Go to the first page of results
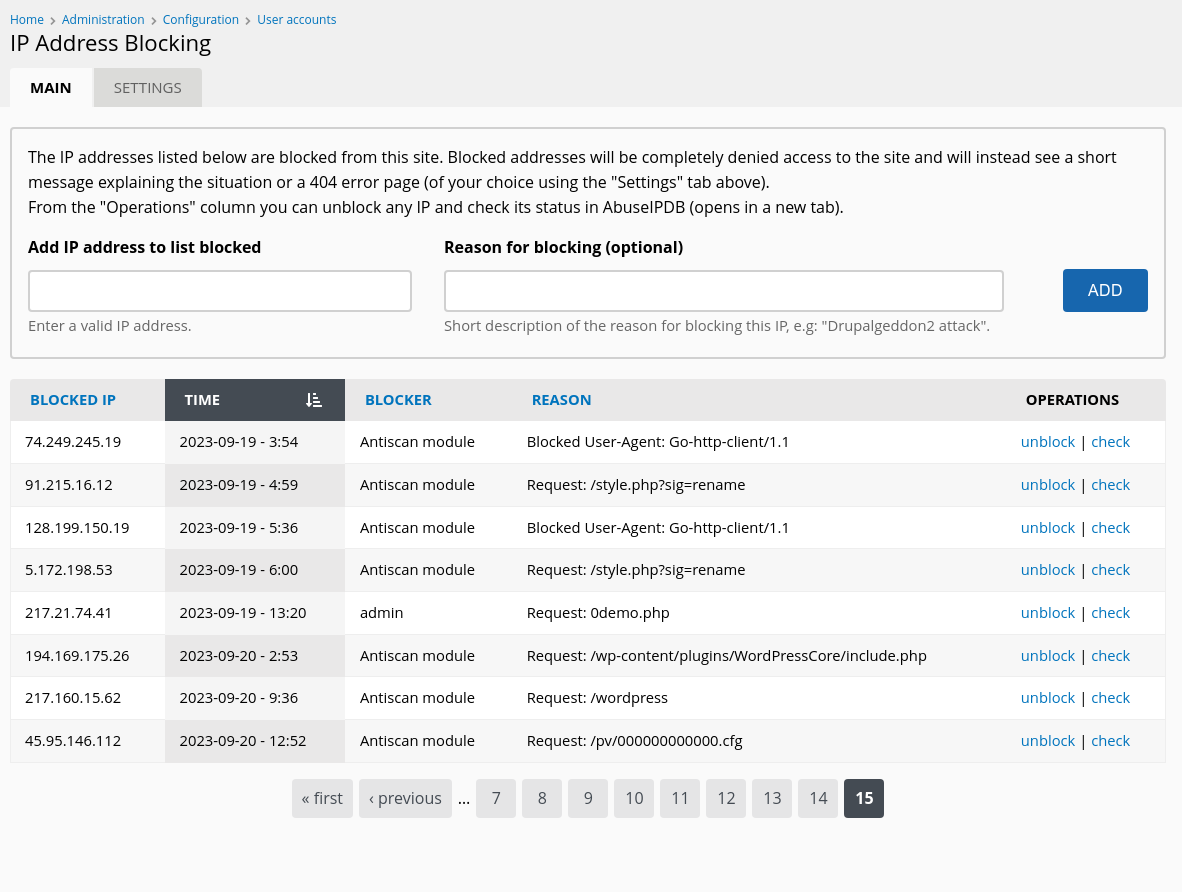 (322, 799)
